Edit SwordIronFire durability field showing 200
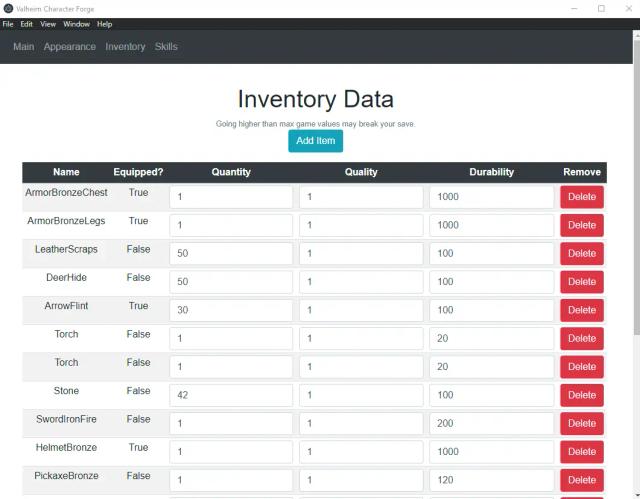Screen dimensions: 640x499 [491, 423]
